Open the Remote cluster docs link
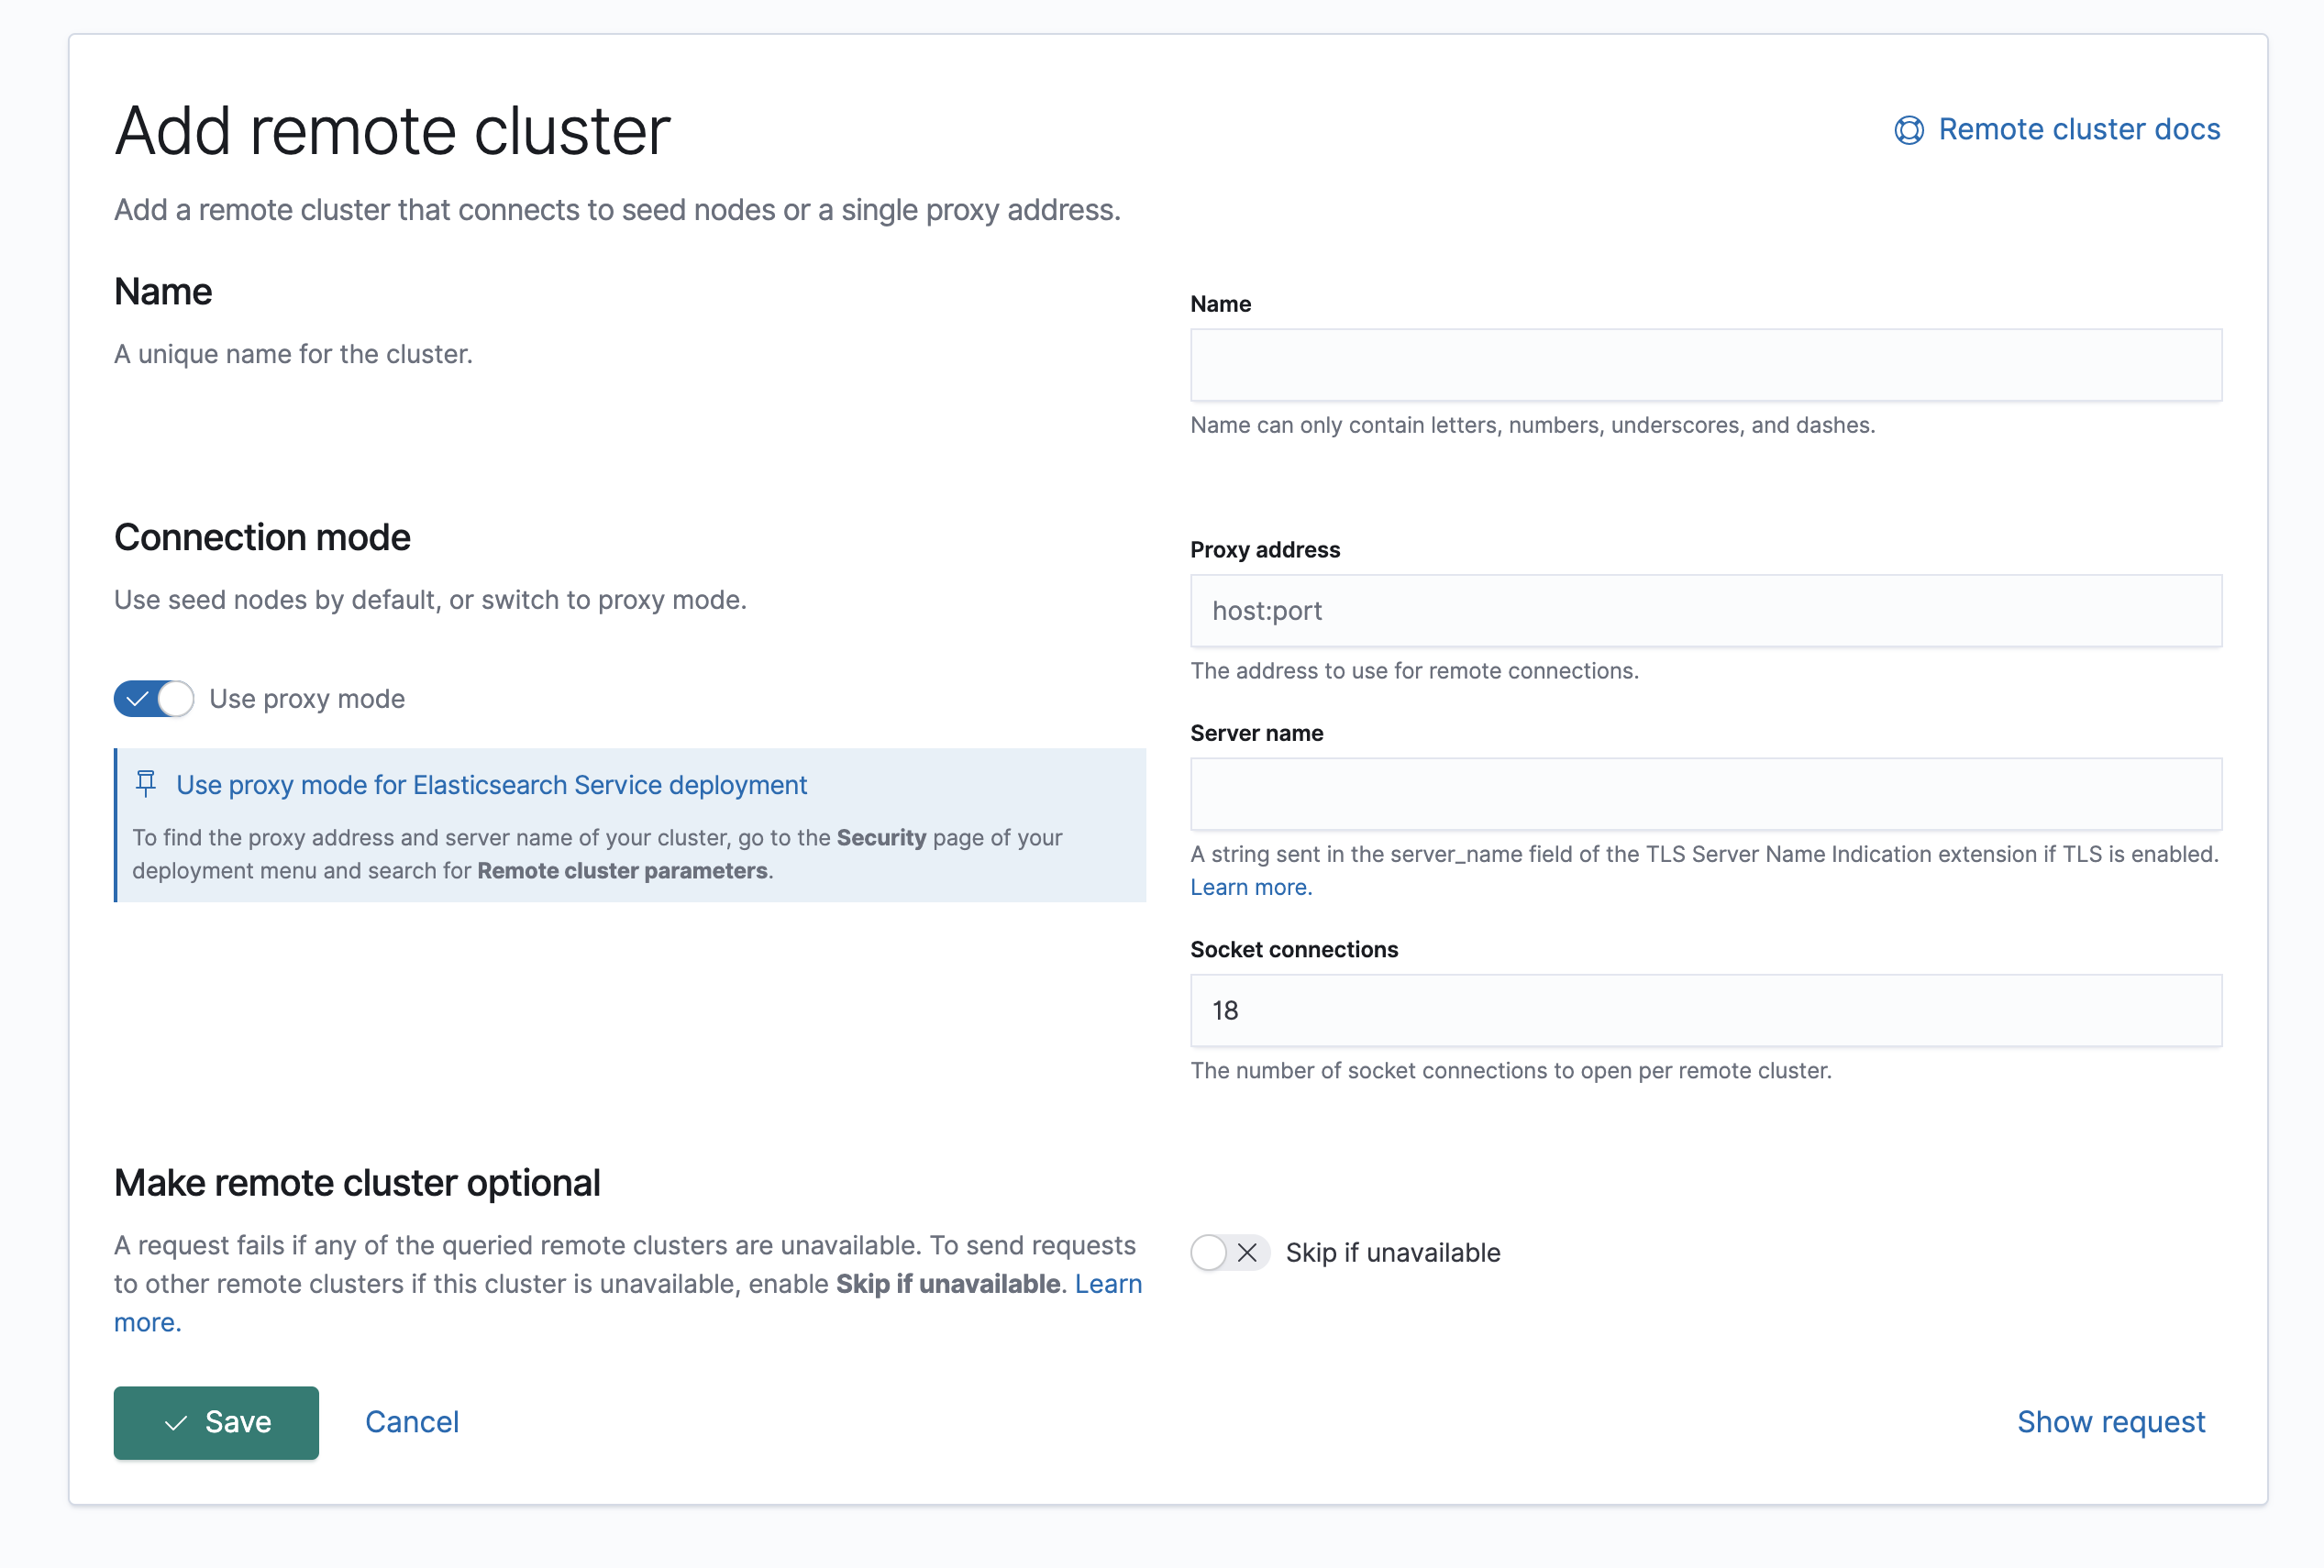Viewport: 2324px width, 1568px height. click(2078, 130)
